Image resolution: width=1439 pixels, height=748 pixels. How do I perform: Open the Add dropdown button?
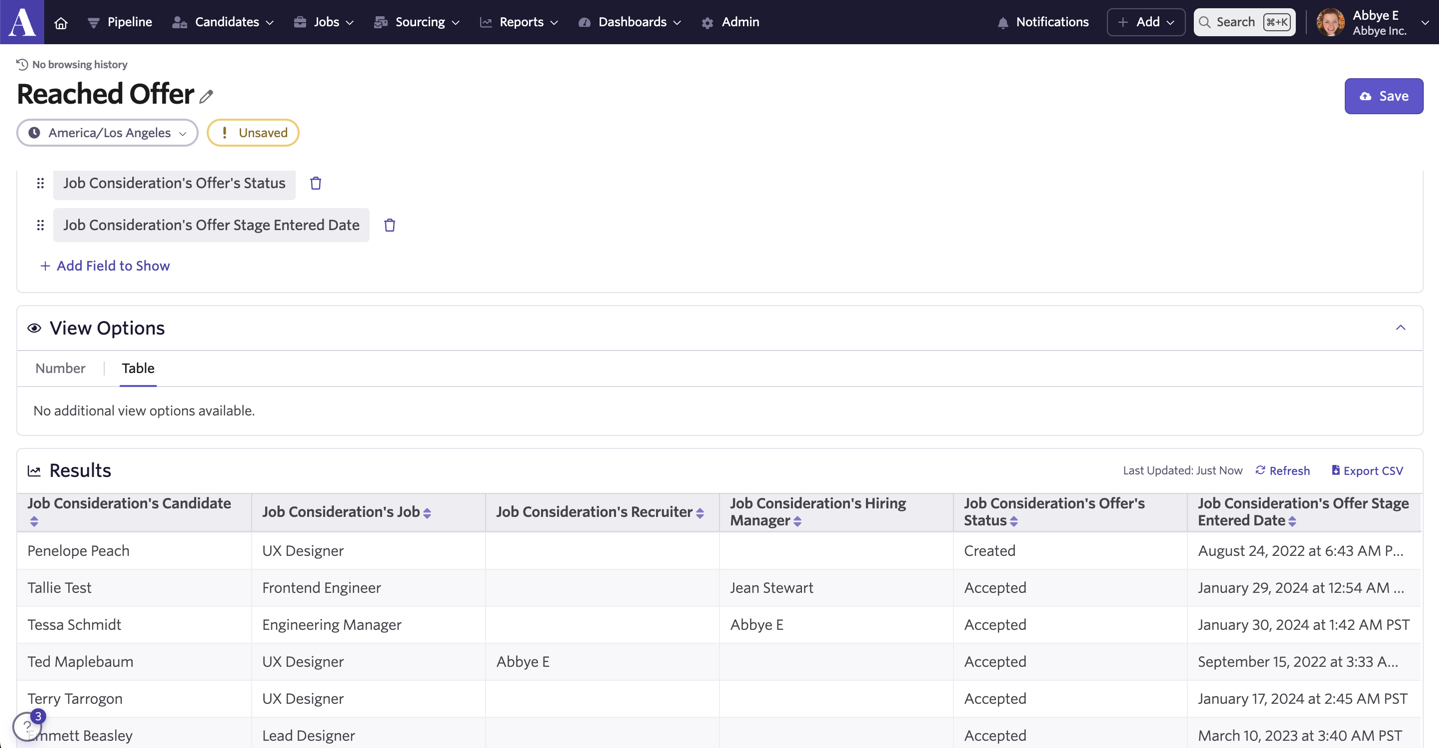1146,22
